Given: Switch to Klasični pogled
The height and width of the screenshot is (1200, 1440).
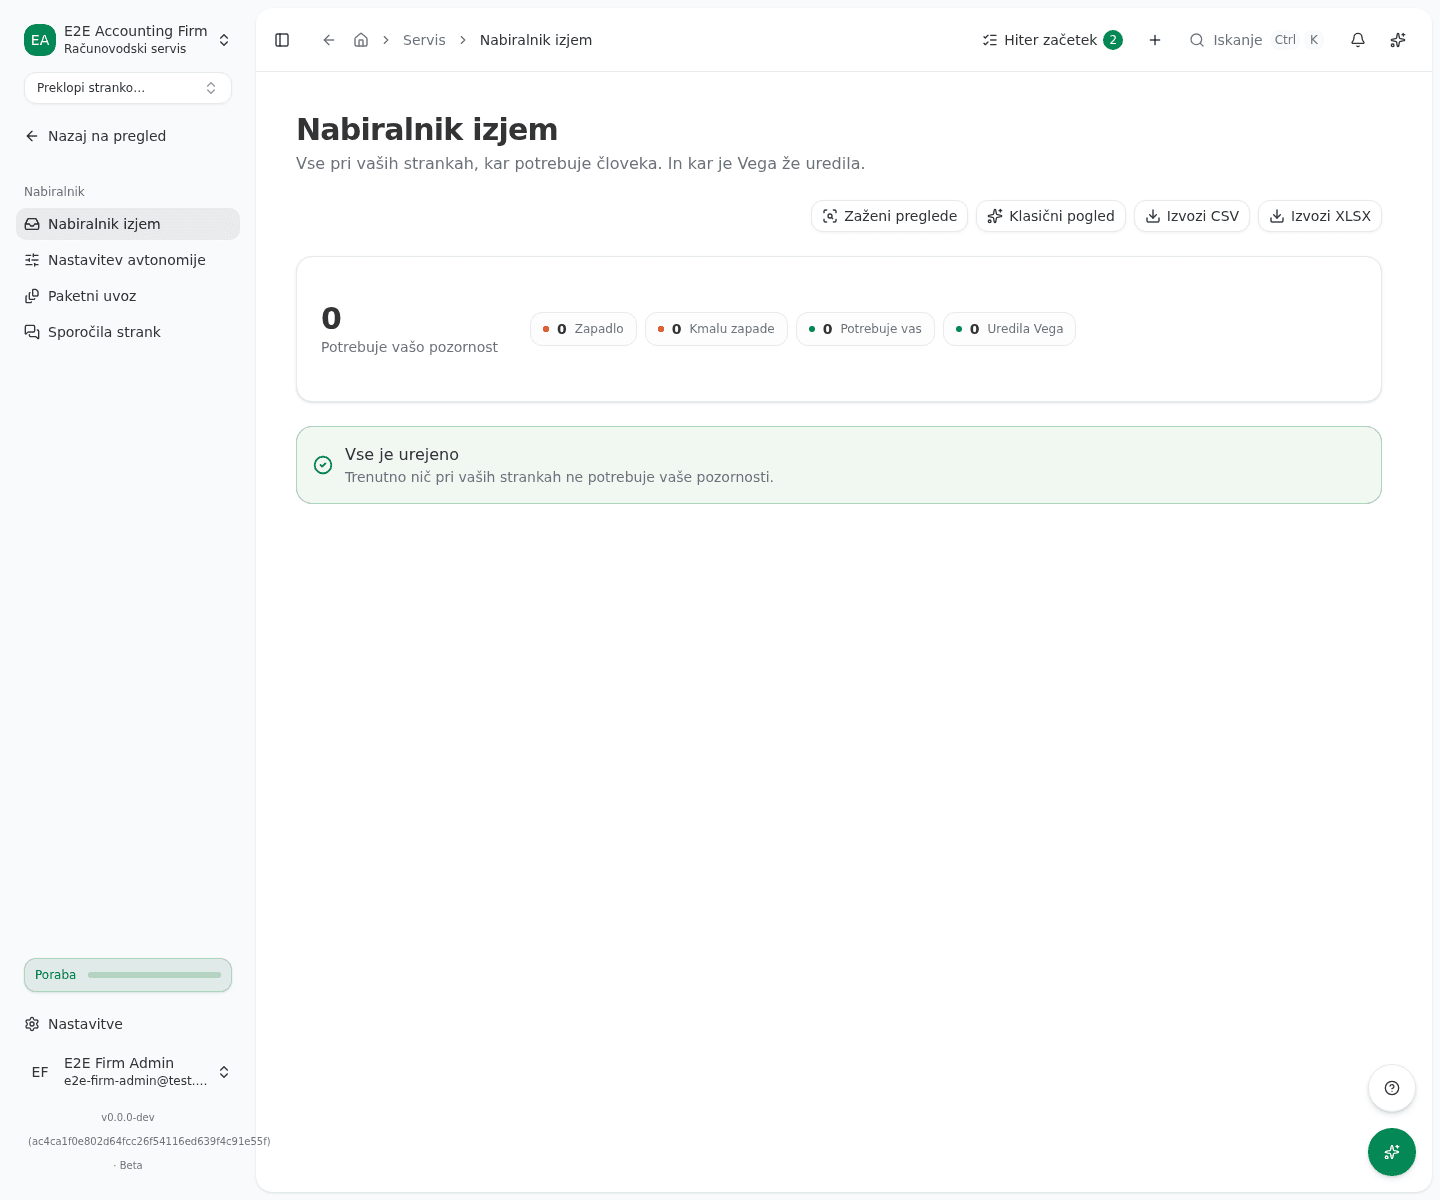Looking at the screenshot, I should pos(1051,216).
